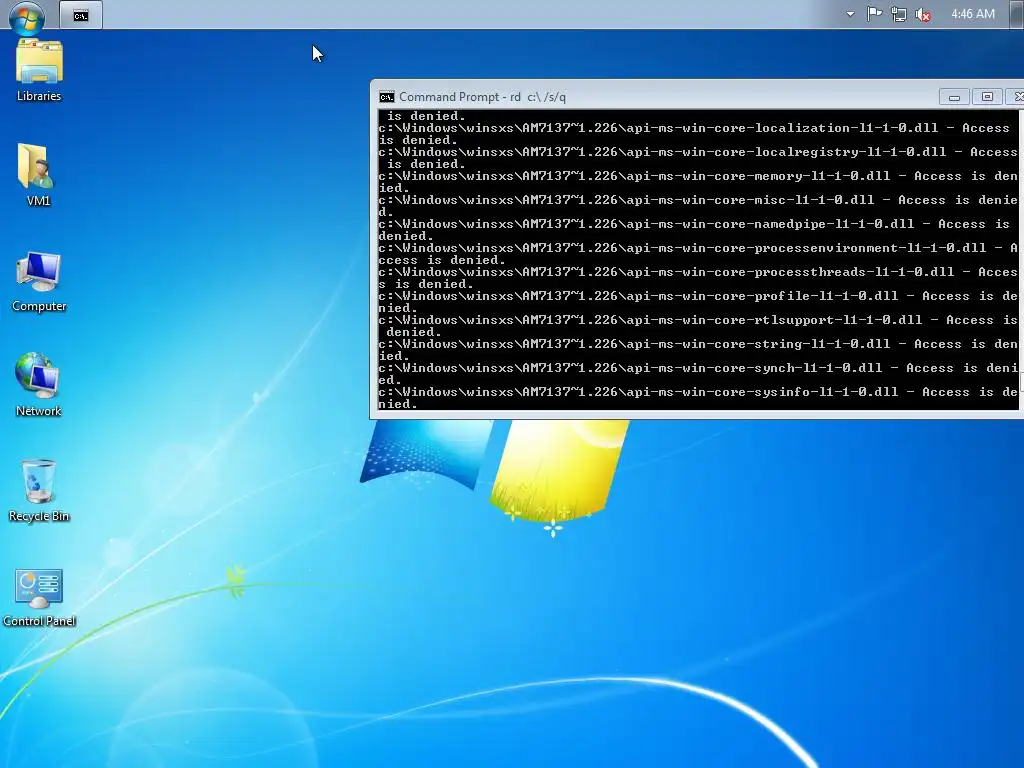Open Command Prompt window system menu icon
The image size is (1024, 768).
[x=387, y=97]
